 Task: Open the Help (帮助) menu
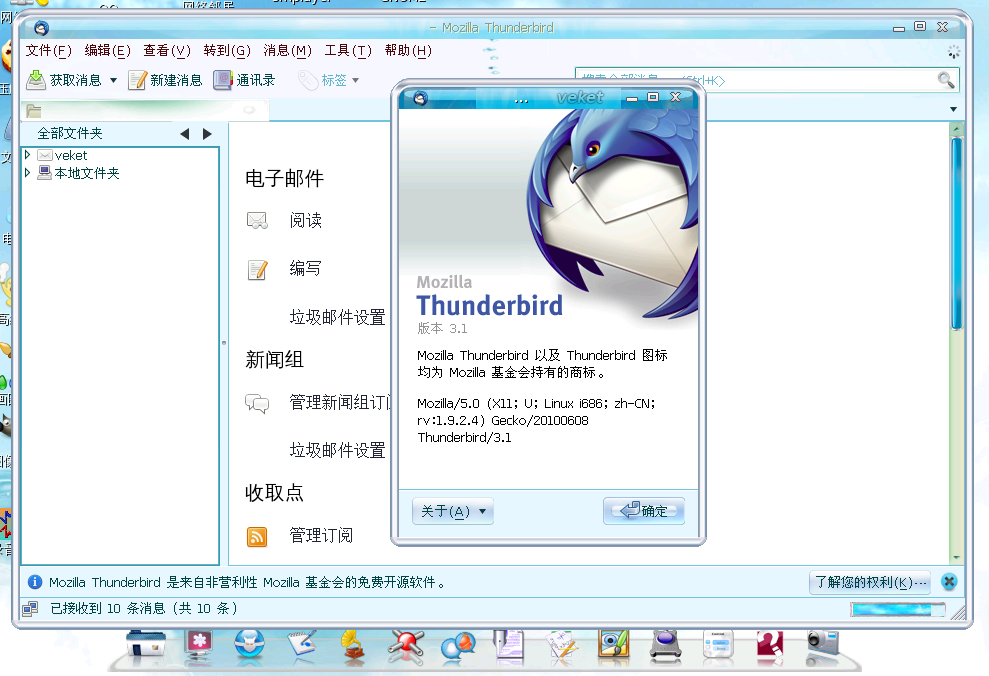click(x=408, y=50)
